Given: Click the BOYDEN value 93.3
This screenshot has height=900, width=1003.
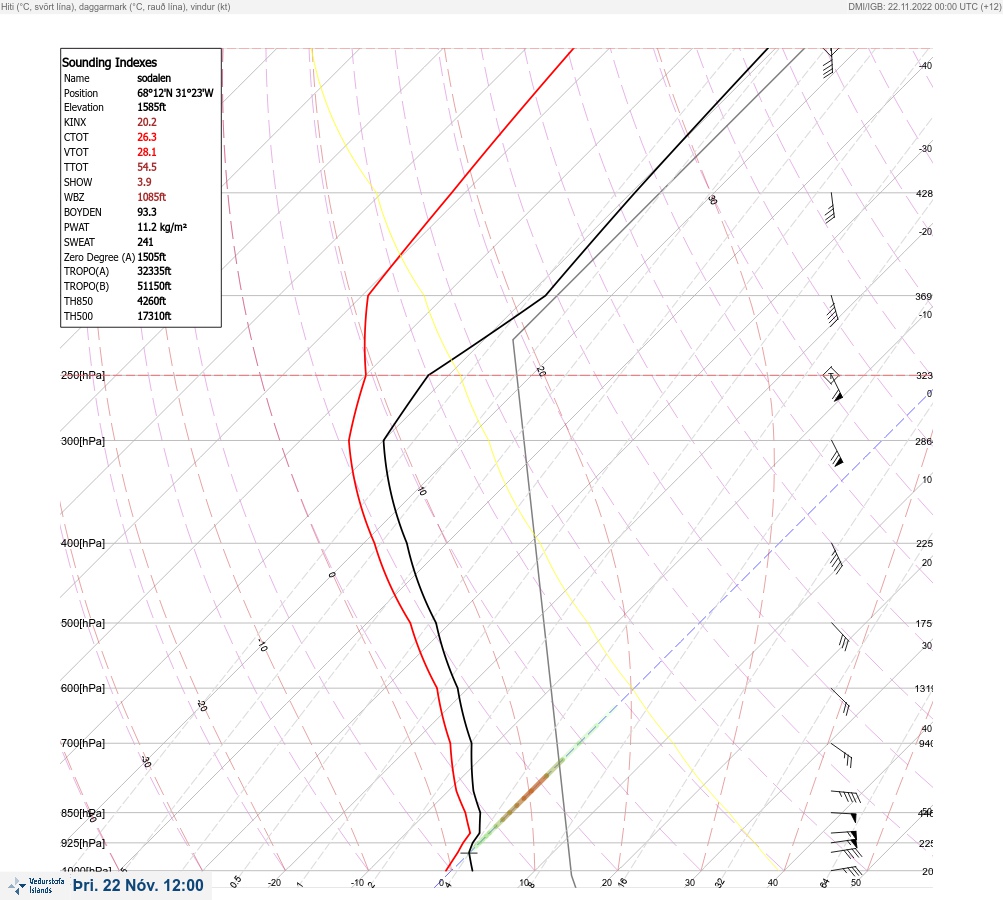Looking at the screenshot, I should click(x=146, y=212).
